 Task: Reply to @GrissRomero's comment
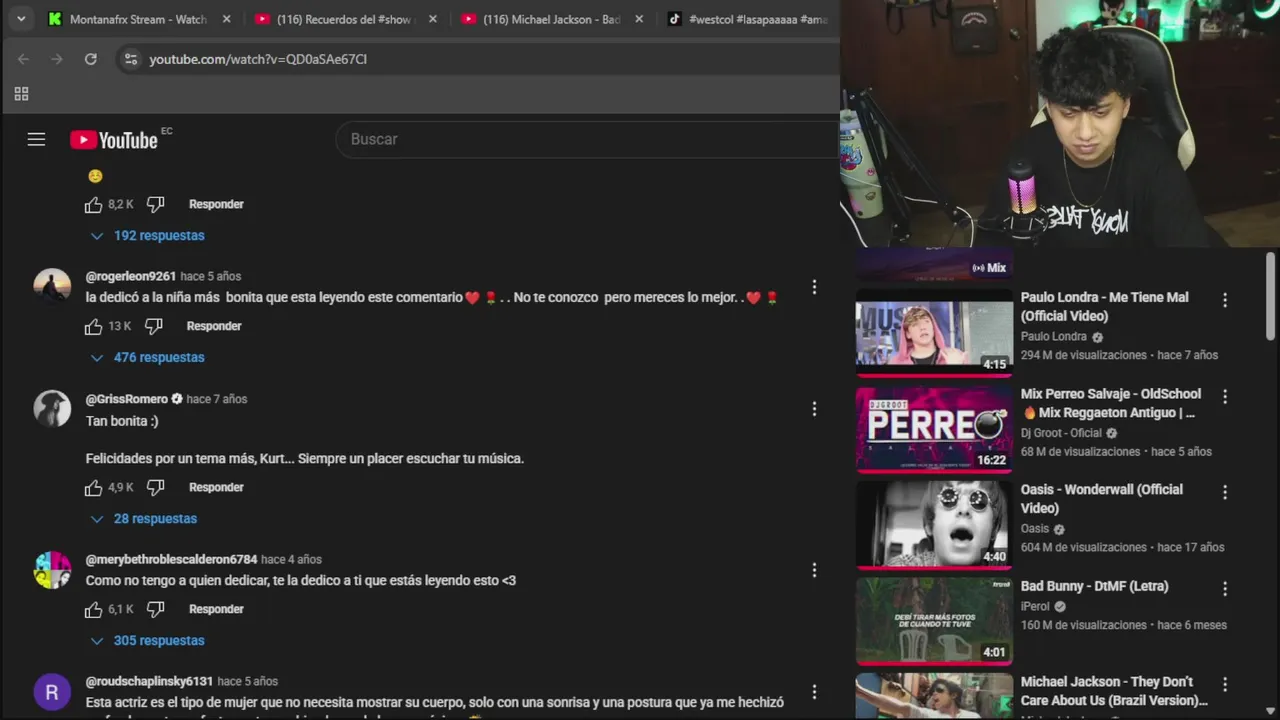(216, 487)
